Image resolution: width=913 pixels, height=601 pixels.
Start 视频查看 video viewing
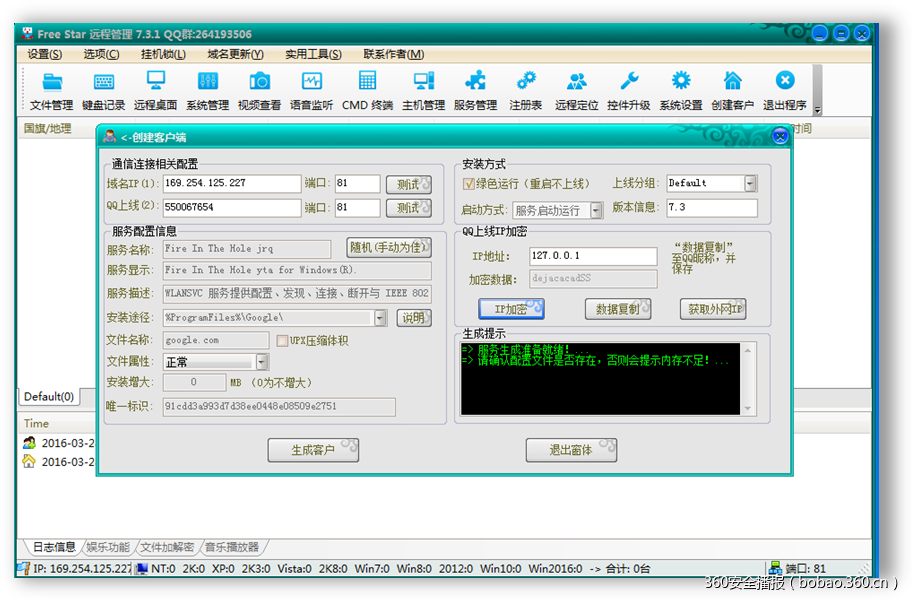[259, 89]
